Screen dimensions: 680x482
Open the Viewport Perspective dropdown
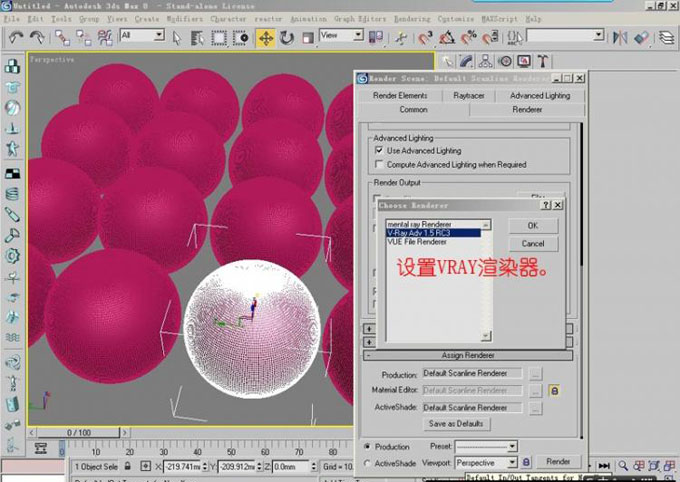511,463
